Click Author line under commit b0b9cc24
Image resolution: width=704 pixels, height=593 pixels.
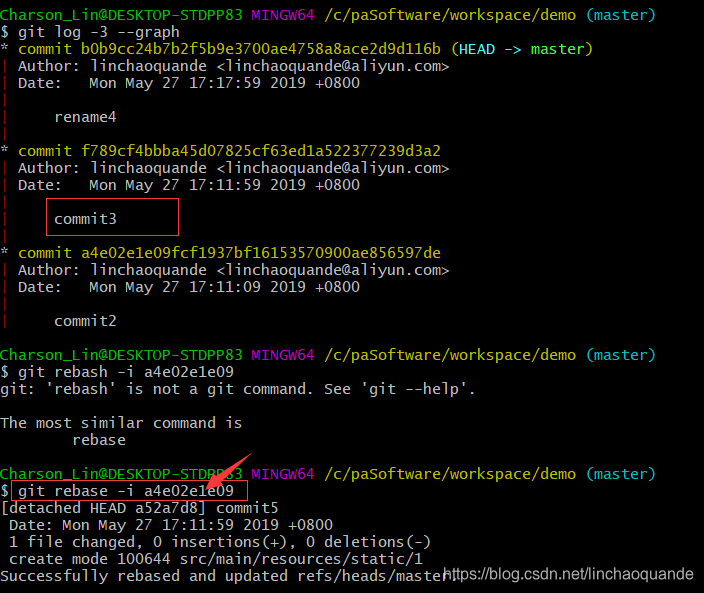point(233,66)
